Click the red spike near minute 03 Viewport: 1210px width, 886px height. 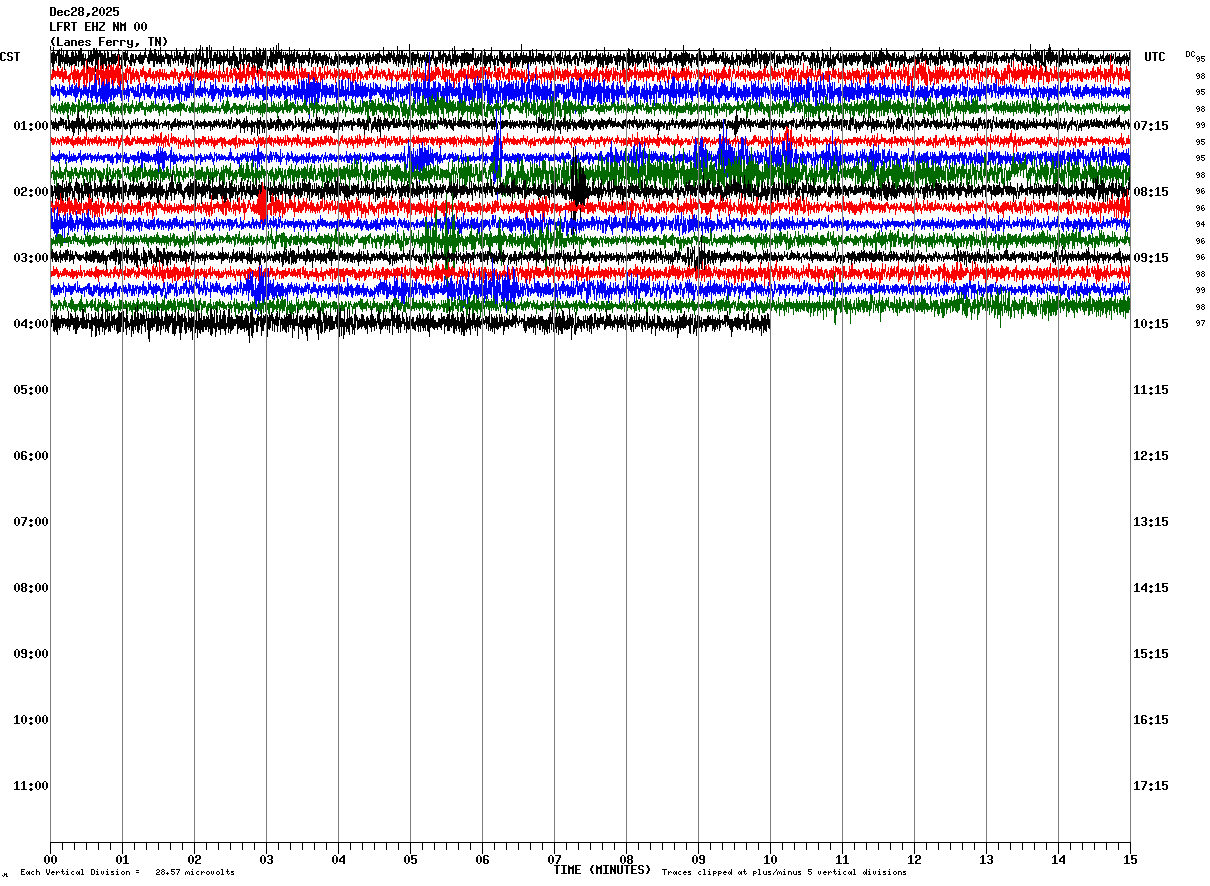[x=263, y=205]
